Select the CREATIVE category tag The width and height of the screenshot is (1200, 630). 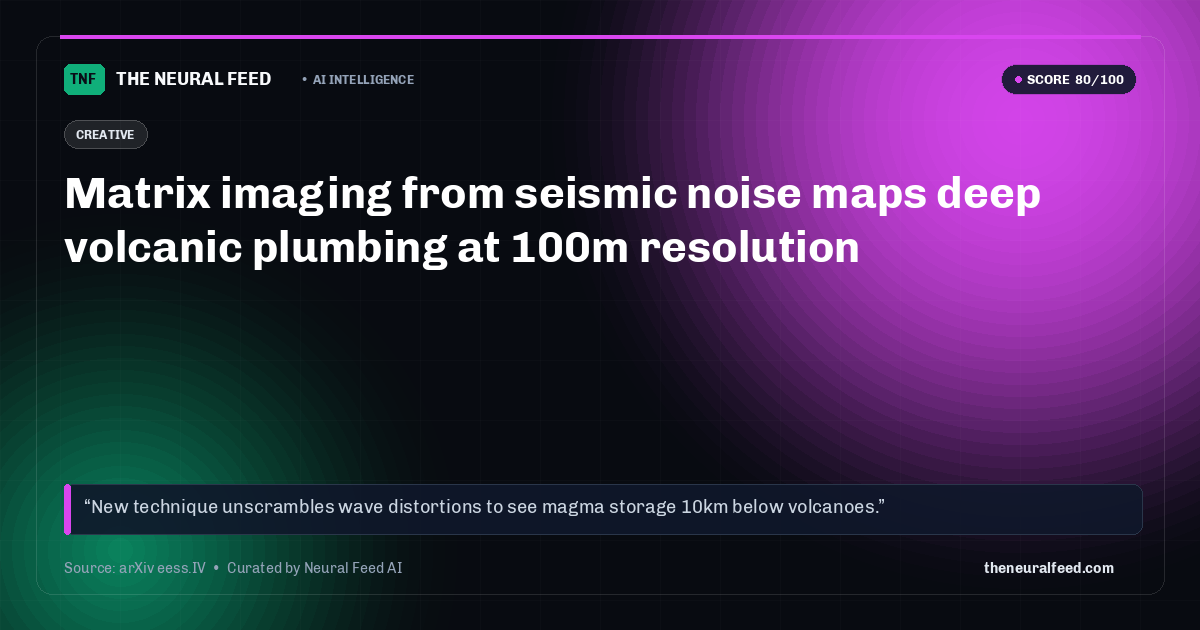[x=106, y=135]
